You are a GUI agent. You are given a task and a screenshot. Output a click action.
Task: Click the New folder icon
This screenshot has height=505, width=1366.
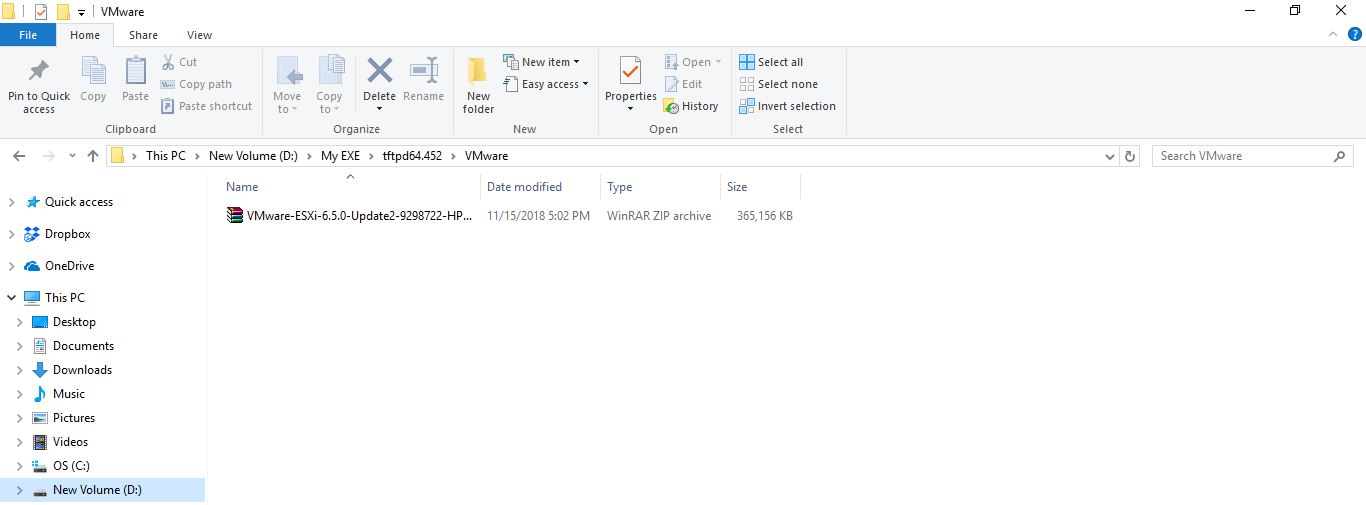point(478,72)
